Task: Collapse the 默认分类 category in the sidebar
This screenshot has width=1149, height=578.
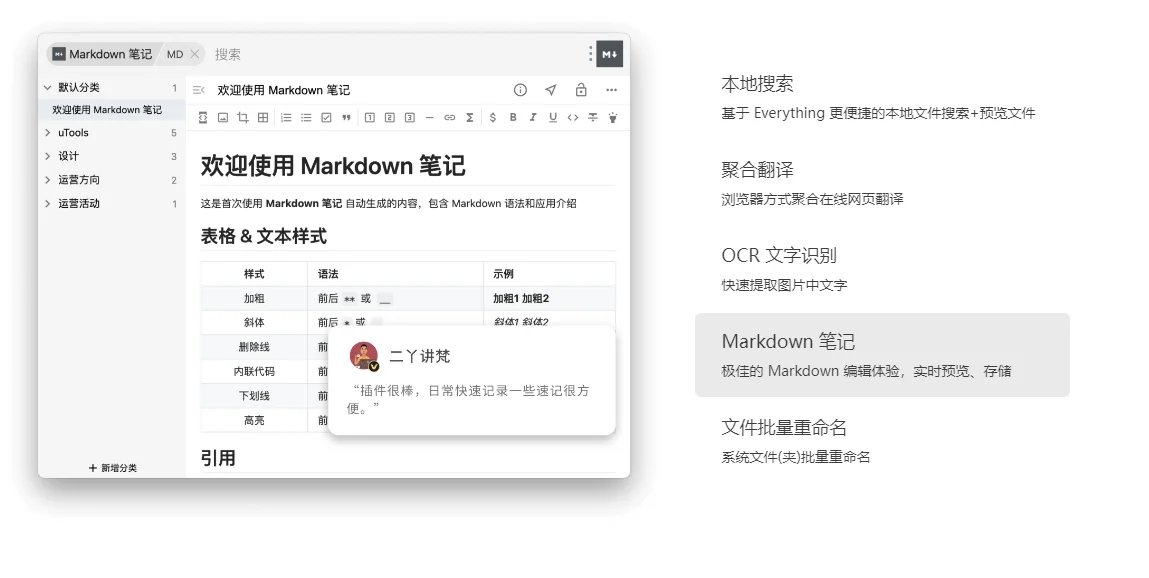Action: pyautogui.click(x=47, y=86)
